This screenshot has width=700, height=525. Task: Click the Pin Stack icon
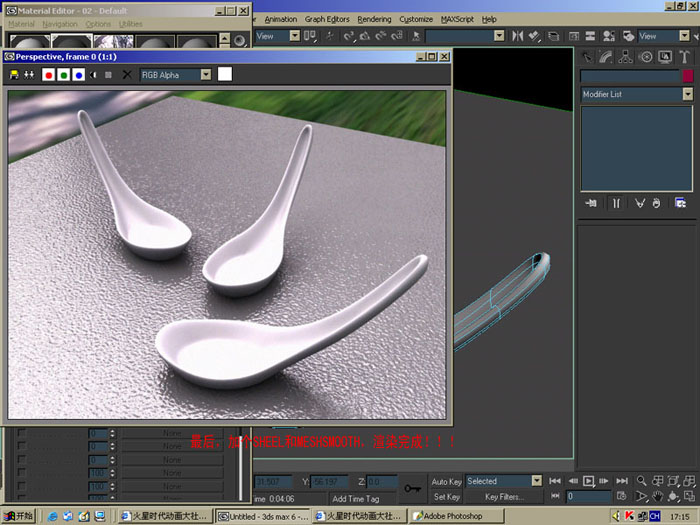click(591, 204)
